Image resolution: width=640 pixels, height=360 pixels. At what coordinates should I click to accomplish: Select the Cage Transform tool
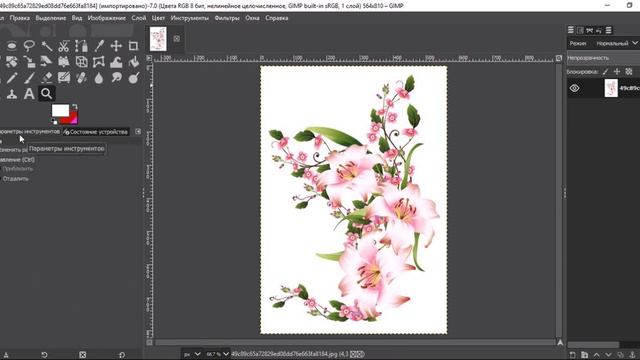99,62
